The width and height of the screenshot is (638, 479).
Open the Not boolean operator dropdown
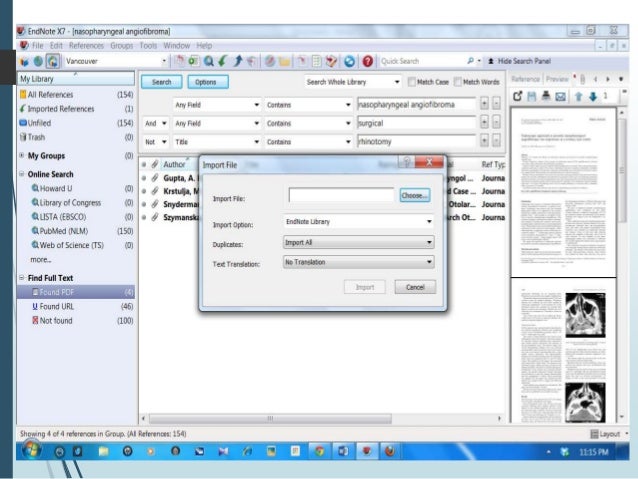click(x=155, y=142)
